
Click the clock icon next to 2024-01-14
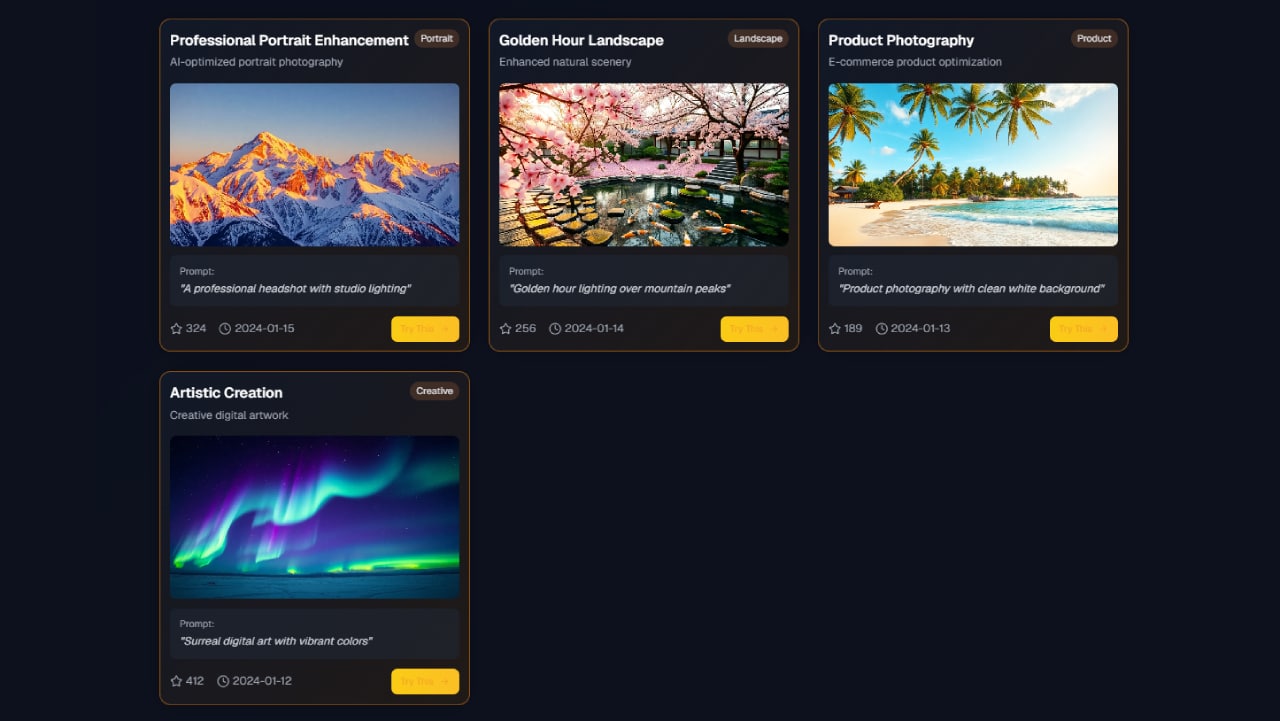click(x=555, y=328)
